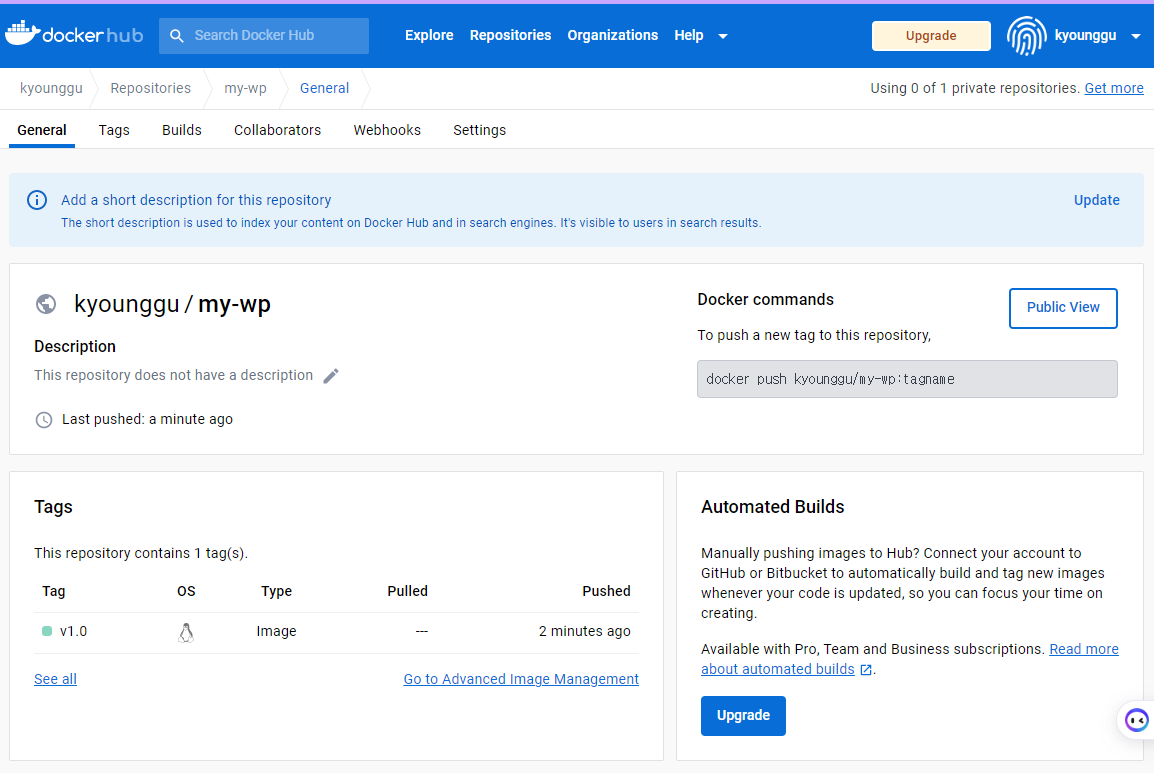Expand the kyounggu account dropdown arrow
The image size is (1154, 773).
[x=1136, y=36]
